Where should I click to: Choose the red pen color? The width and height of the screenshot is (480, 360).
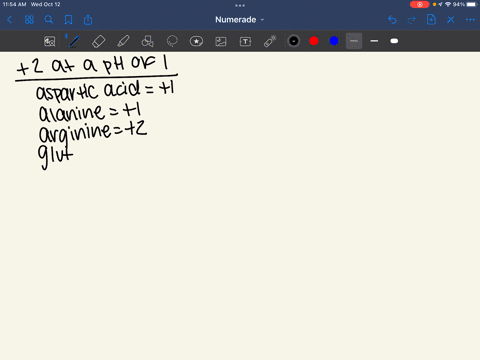pyautogui.click(x=314, y=41)
